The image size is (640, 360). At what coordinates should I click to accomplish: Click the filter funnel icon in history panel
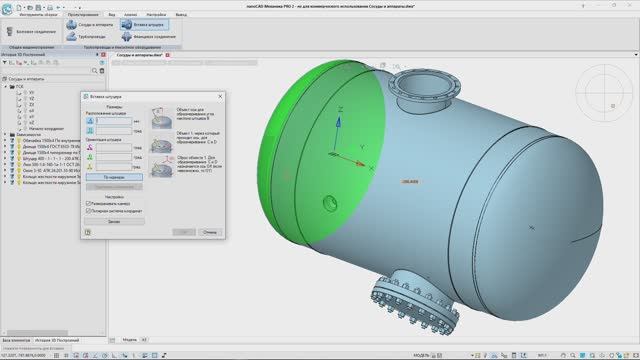tap(4, 62)
